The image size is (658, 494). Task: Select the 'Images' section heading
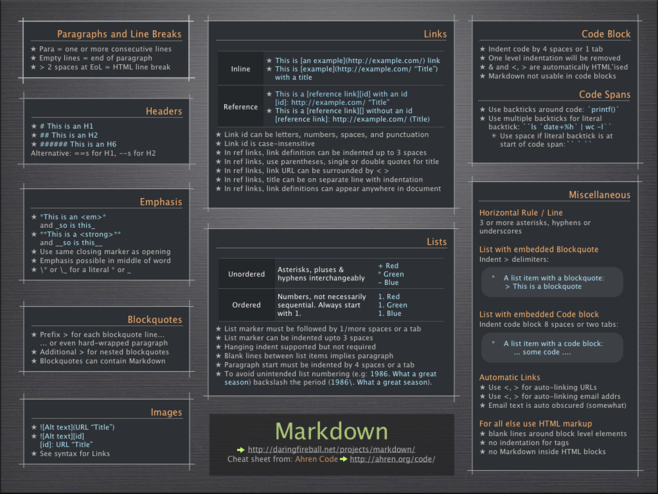click(x=166, y=413)
